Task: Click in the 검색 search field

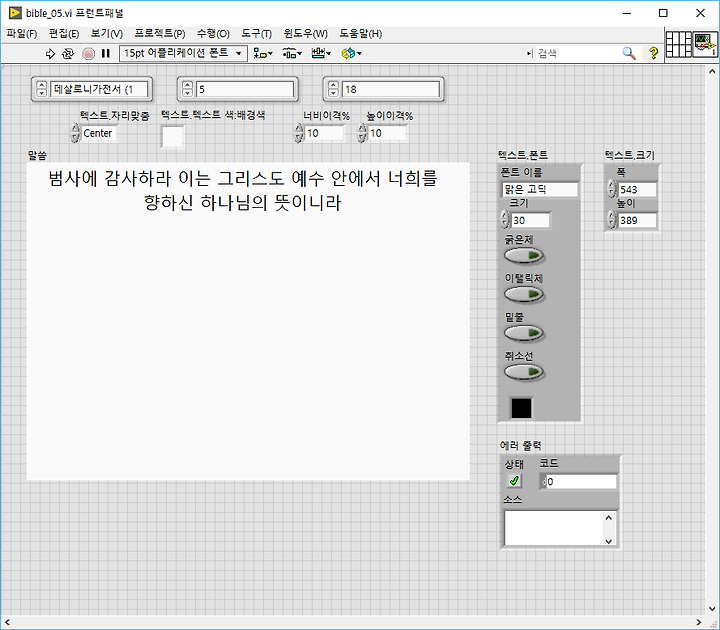Action: click(578, 53)
